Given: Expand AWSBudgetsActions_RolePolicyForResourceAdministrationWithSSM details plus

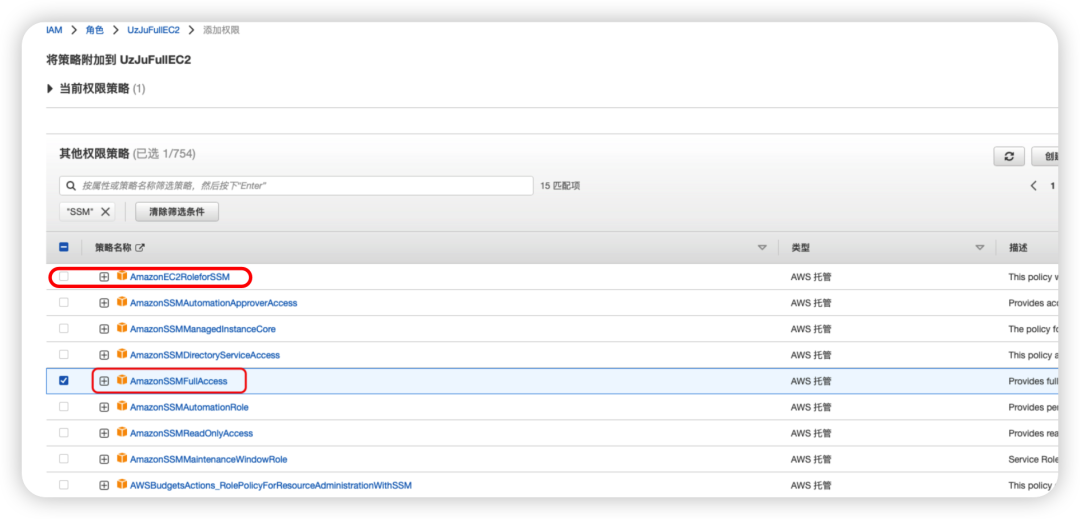Looking at the screenshot, I should pos(104,485).
